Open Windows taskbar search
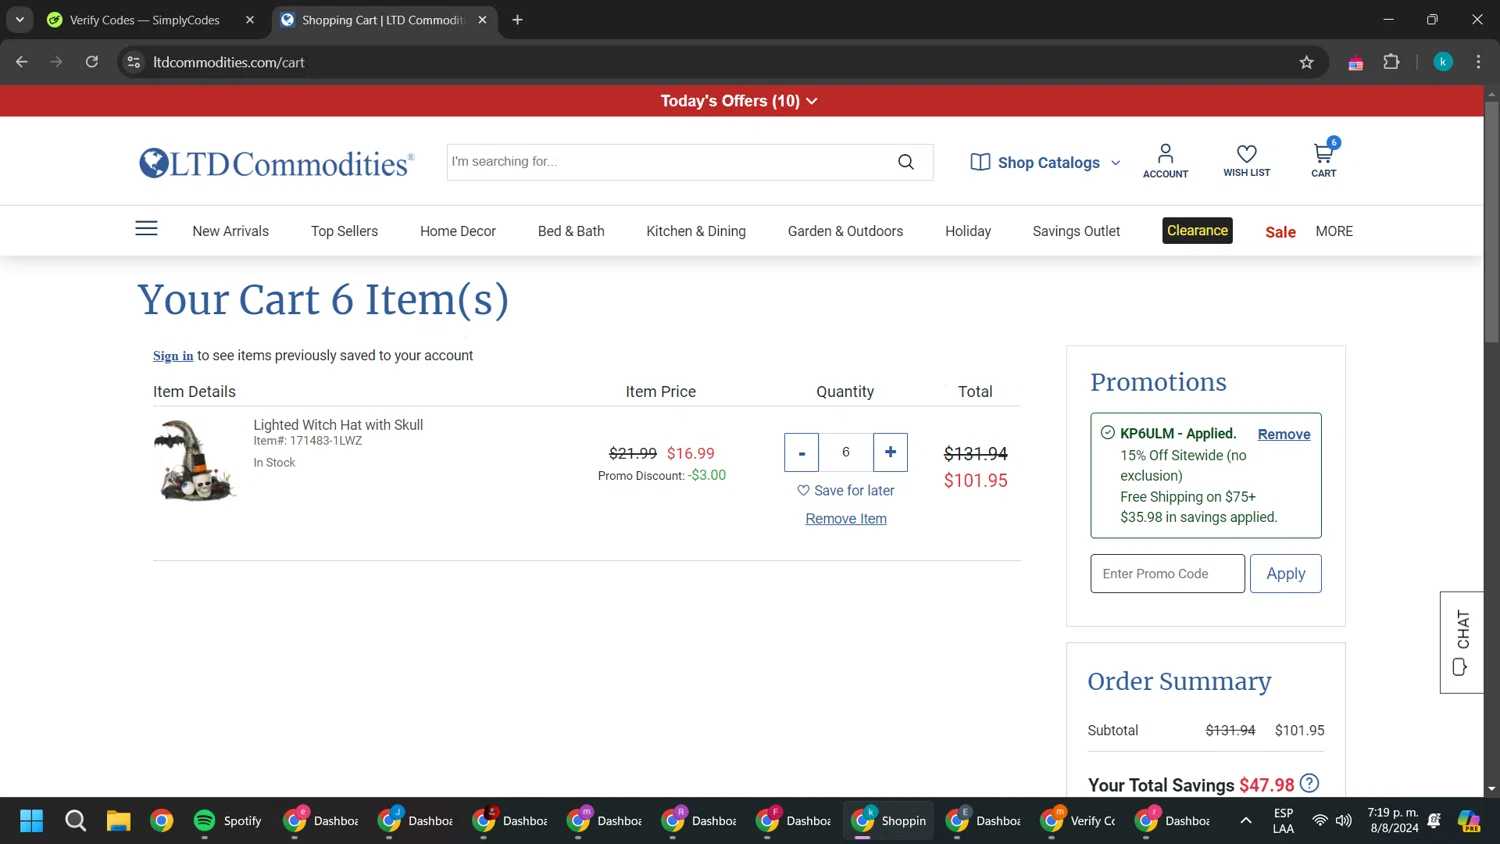 pos(75,821)
